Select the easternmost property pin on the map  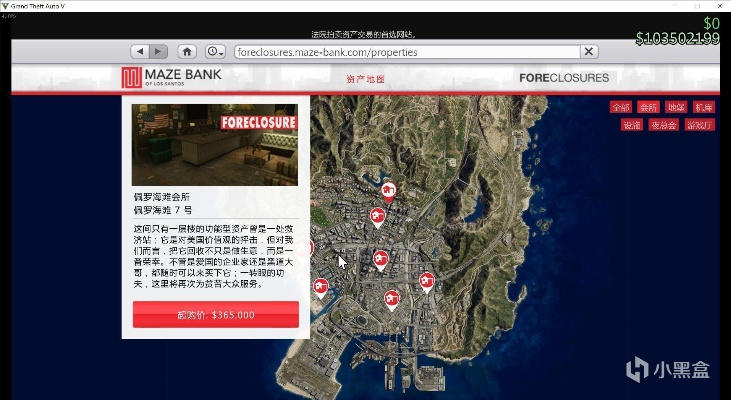[427, 283]
